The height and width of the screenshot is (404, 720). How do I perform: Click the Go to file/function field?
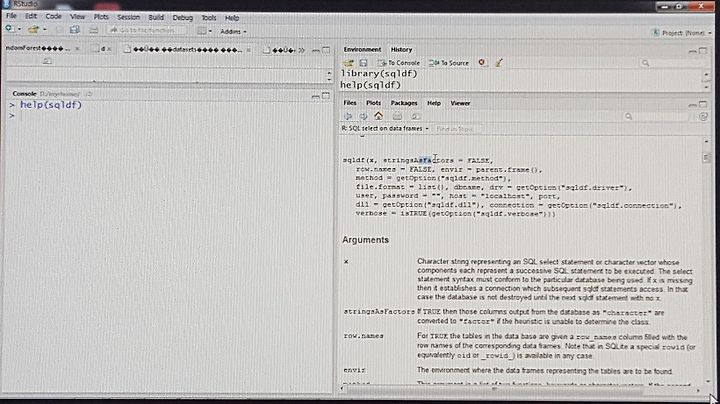click(147, 30)
